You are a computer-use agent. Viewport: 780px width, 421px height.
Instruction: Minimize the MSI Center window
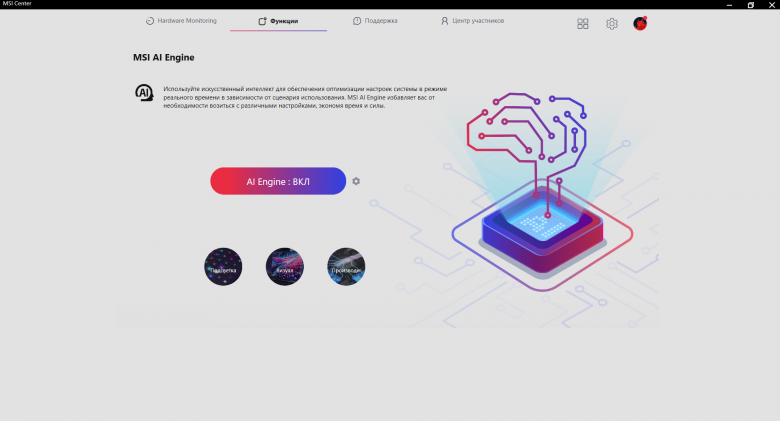click(729, 5)
